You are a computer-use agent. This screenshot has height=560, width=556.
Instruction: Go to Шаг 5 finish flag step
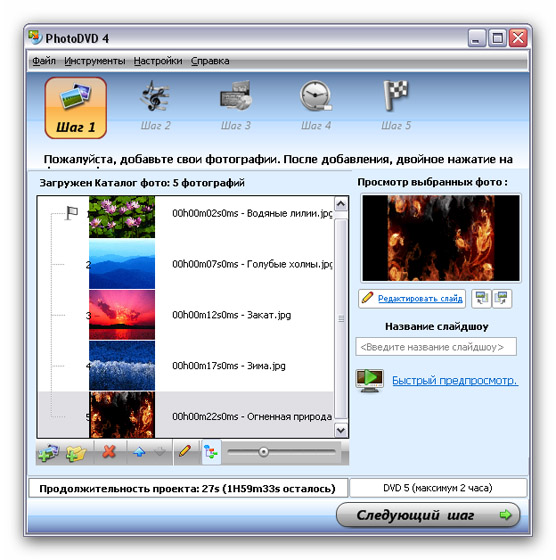tap(396, 106)
